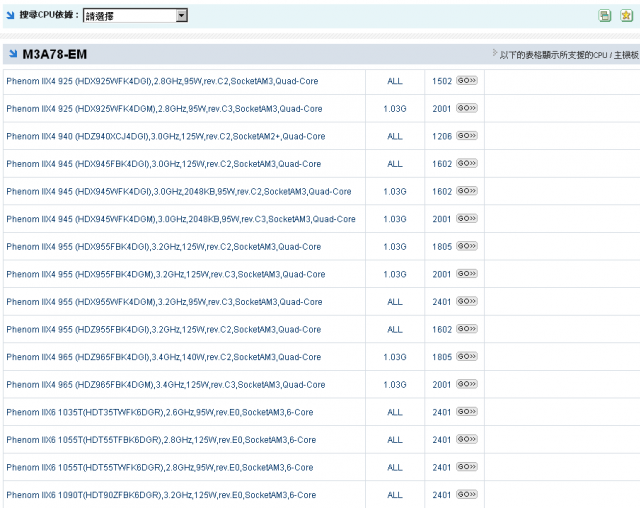Select BIOS 2401 for Phenom IIX6 1090T row

coord(442,495)
